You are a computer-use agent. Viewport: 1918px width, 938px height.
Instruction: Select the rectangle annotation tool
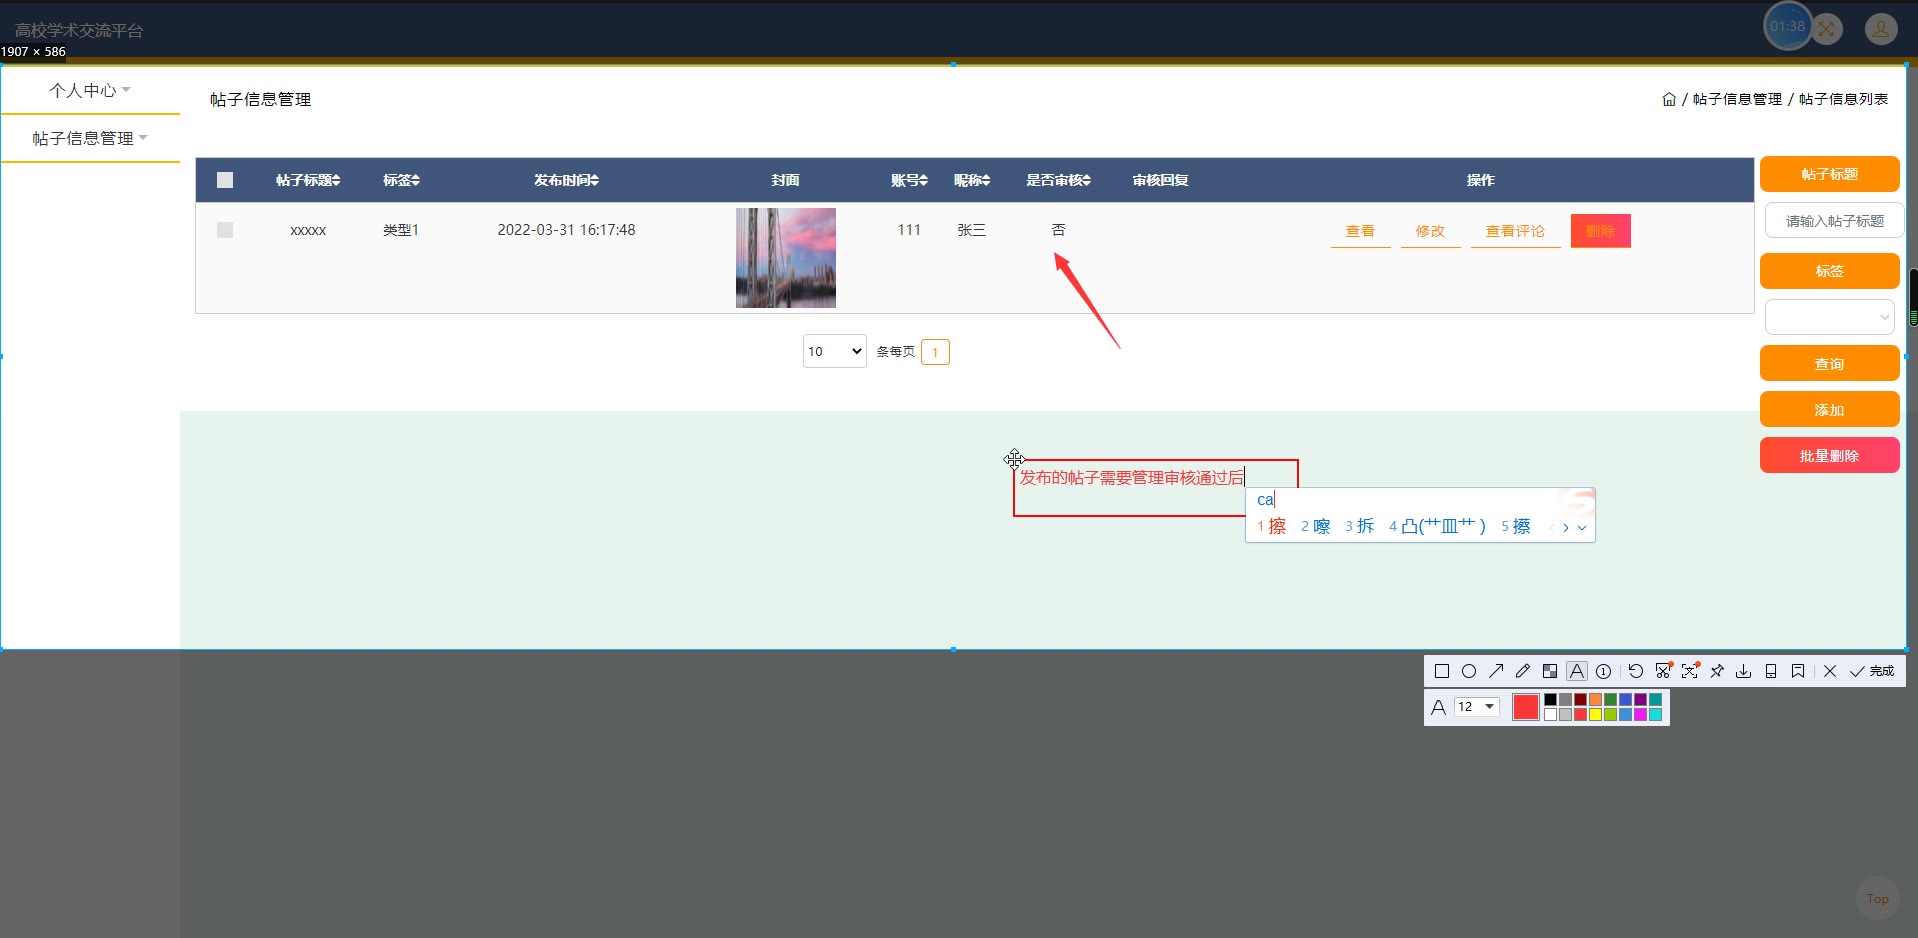point(1442,671)
